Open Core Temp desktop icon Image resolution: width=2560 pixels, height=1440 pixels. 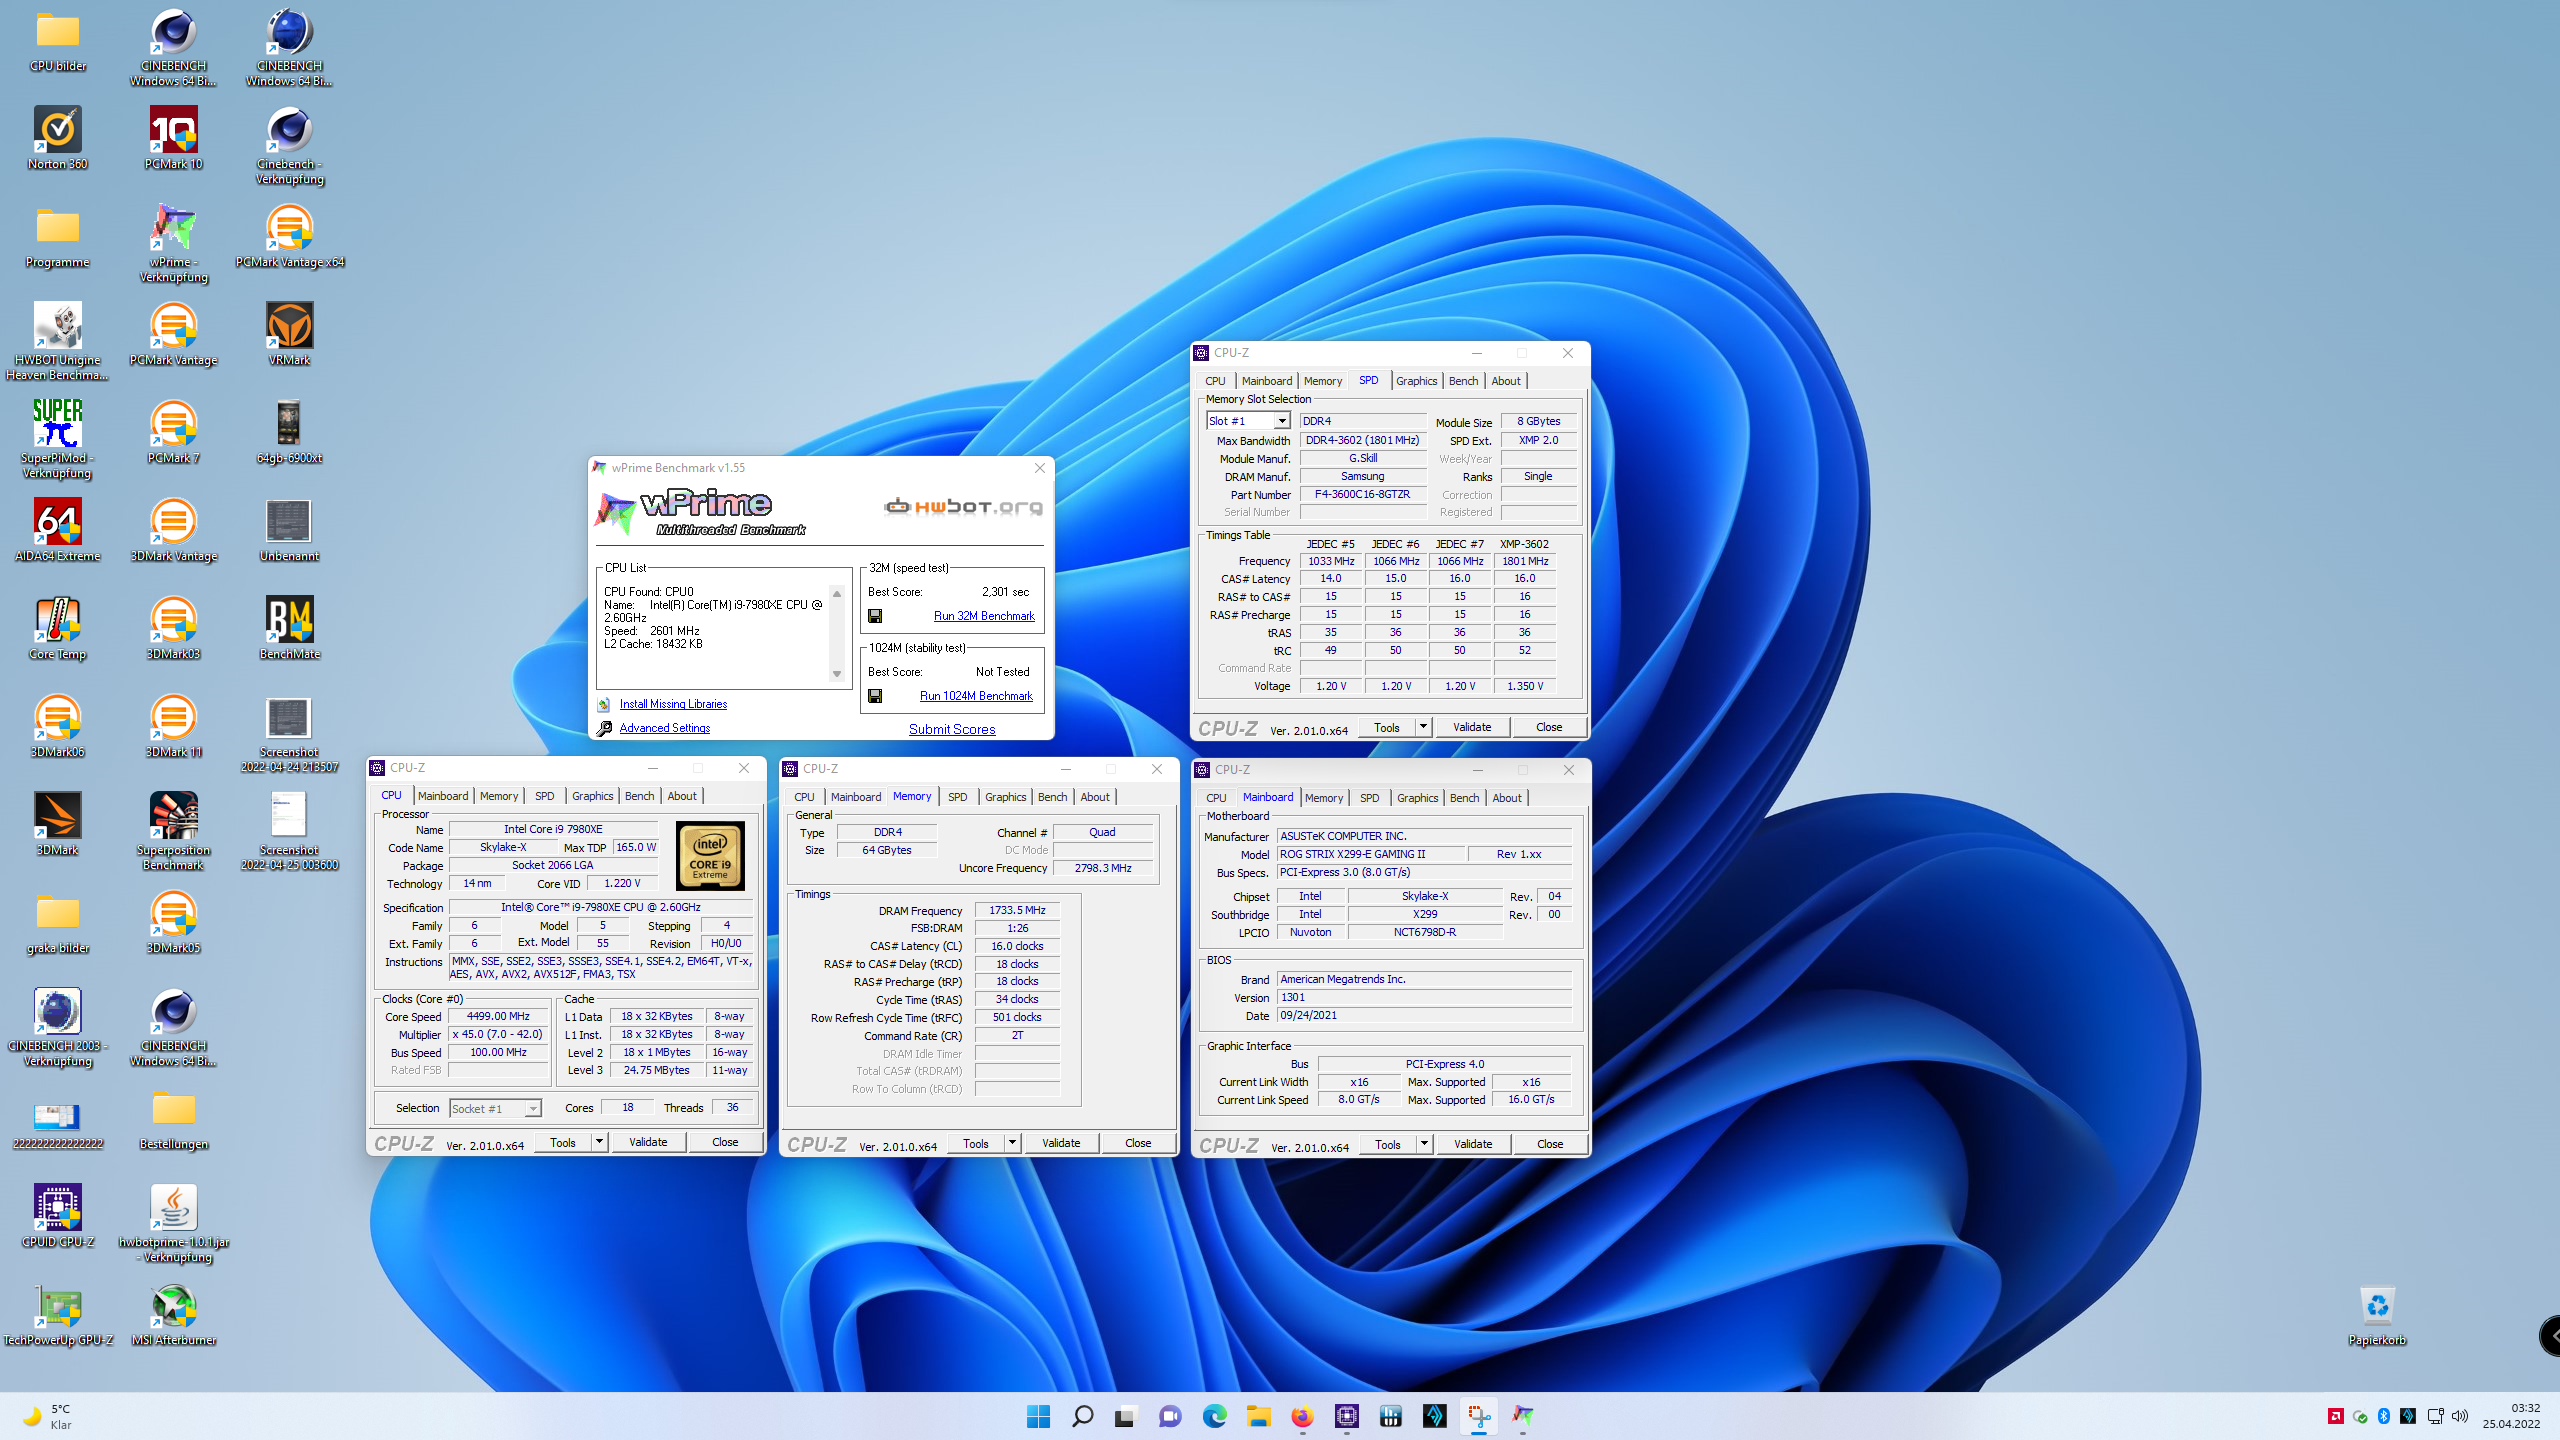(x=58, y=629)
